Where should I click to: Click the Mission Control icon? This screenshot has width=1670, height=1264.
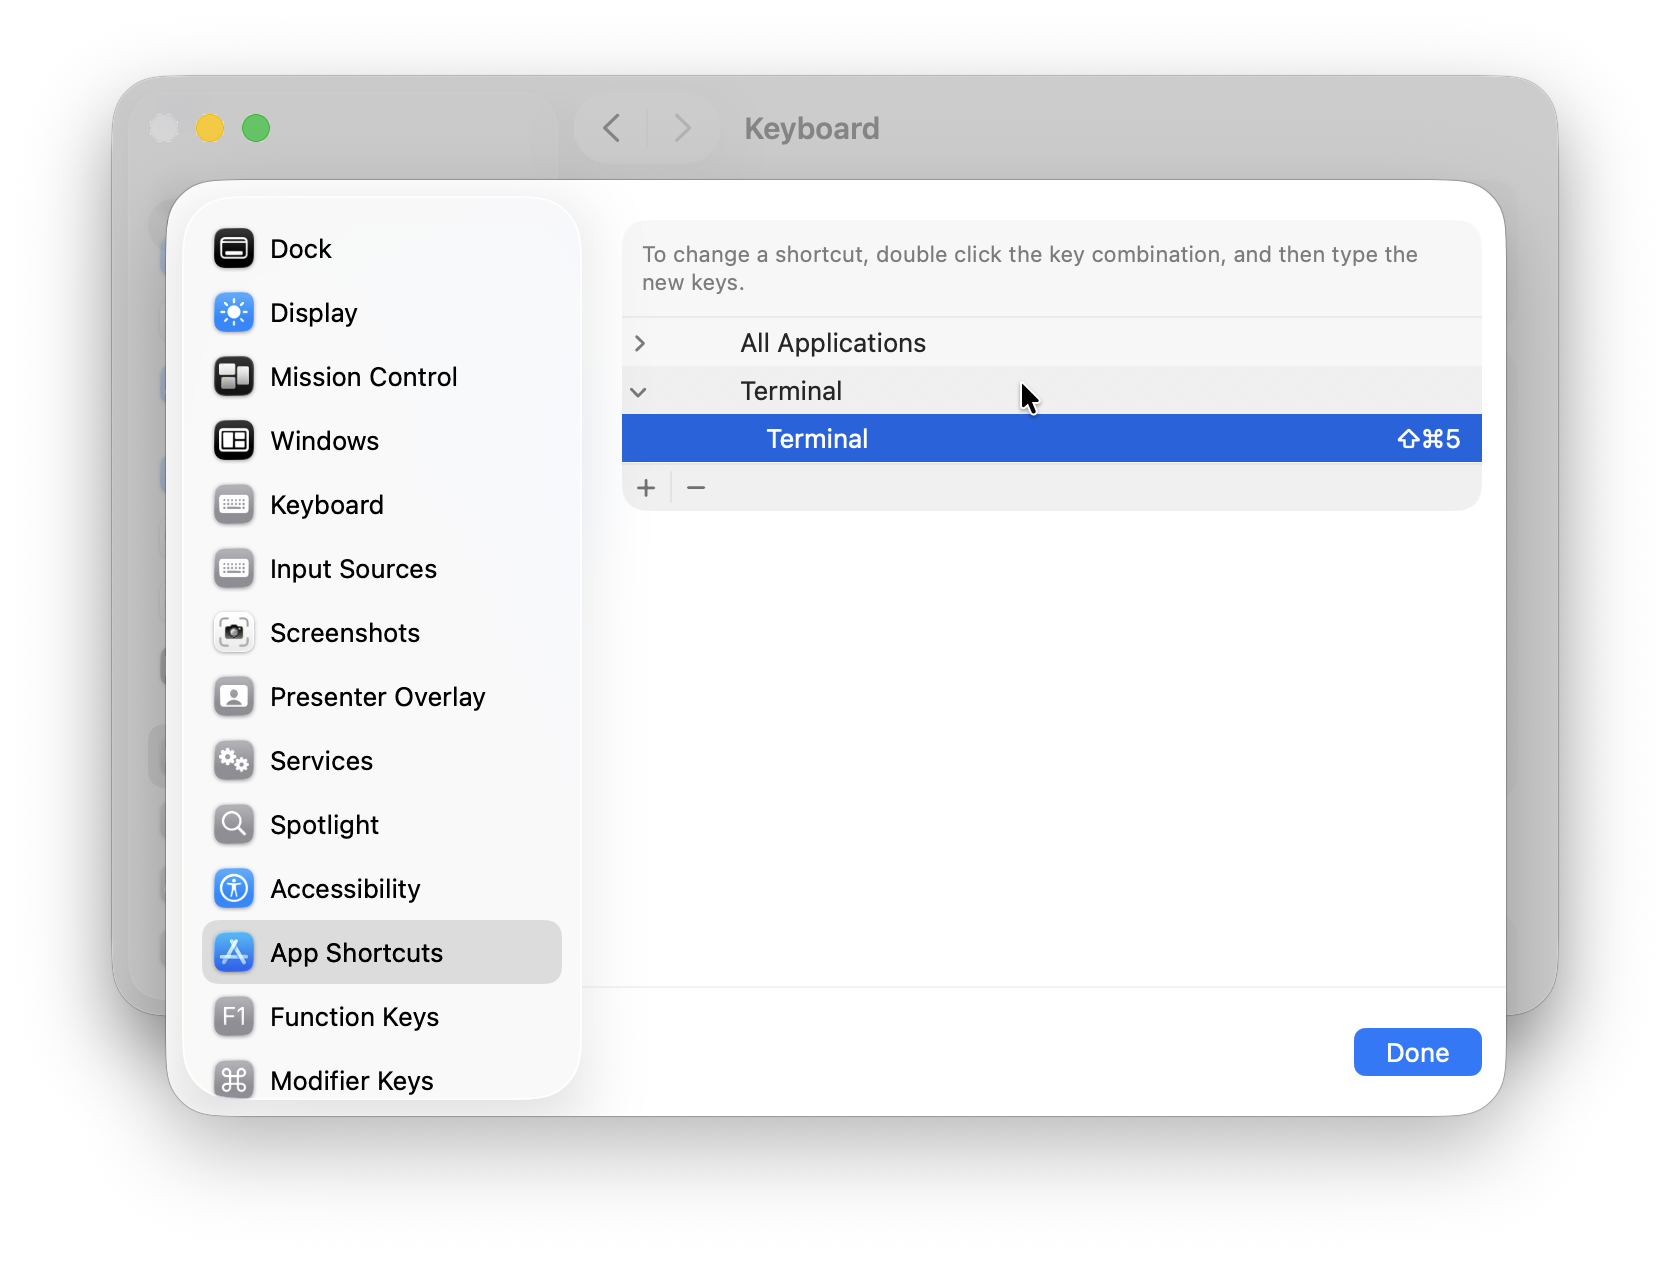(234, 376)
